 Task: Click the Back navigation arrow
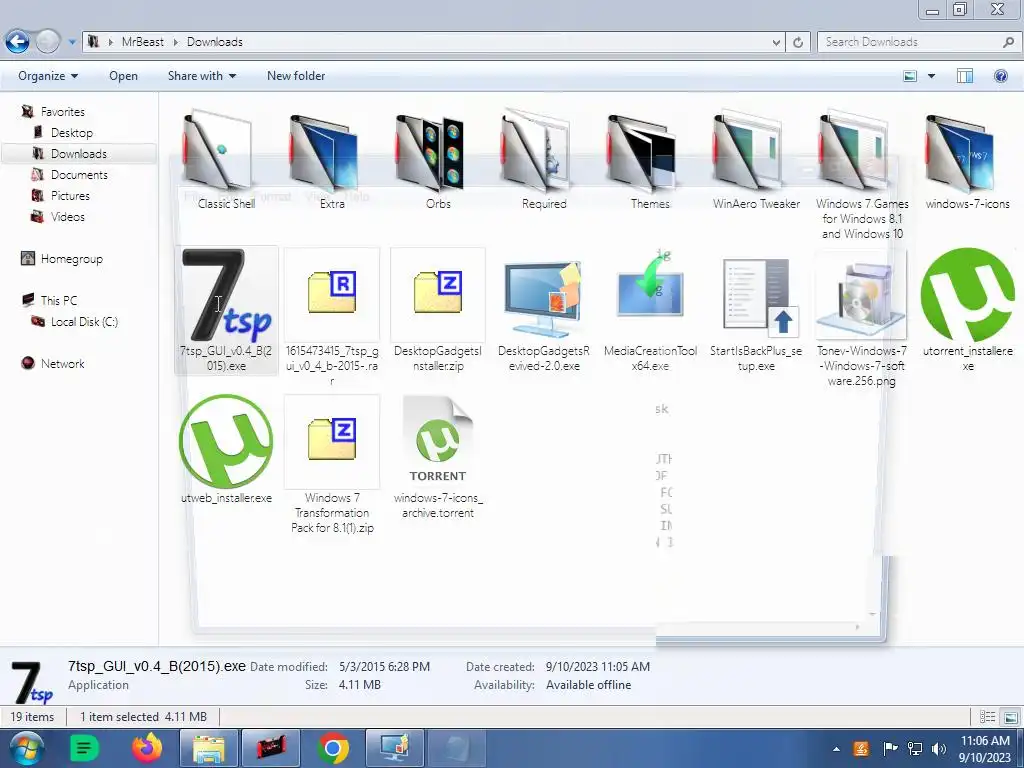[18, 42]
